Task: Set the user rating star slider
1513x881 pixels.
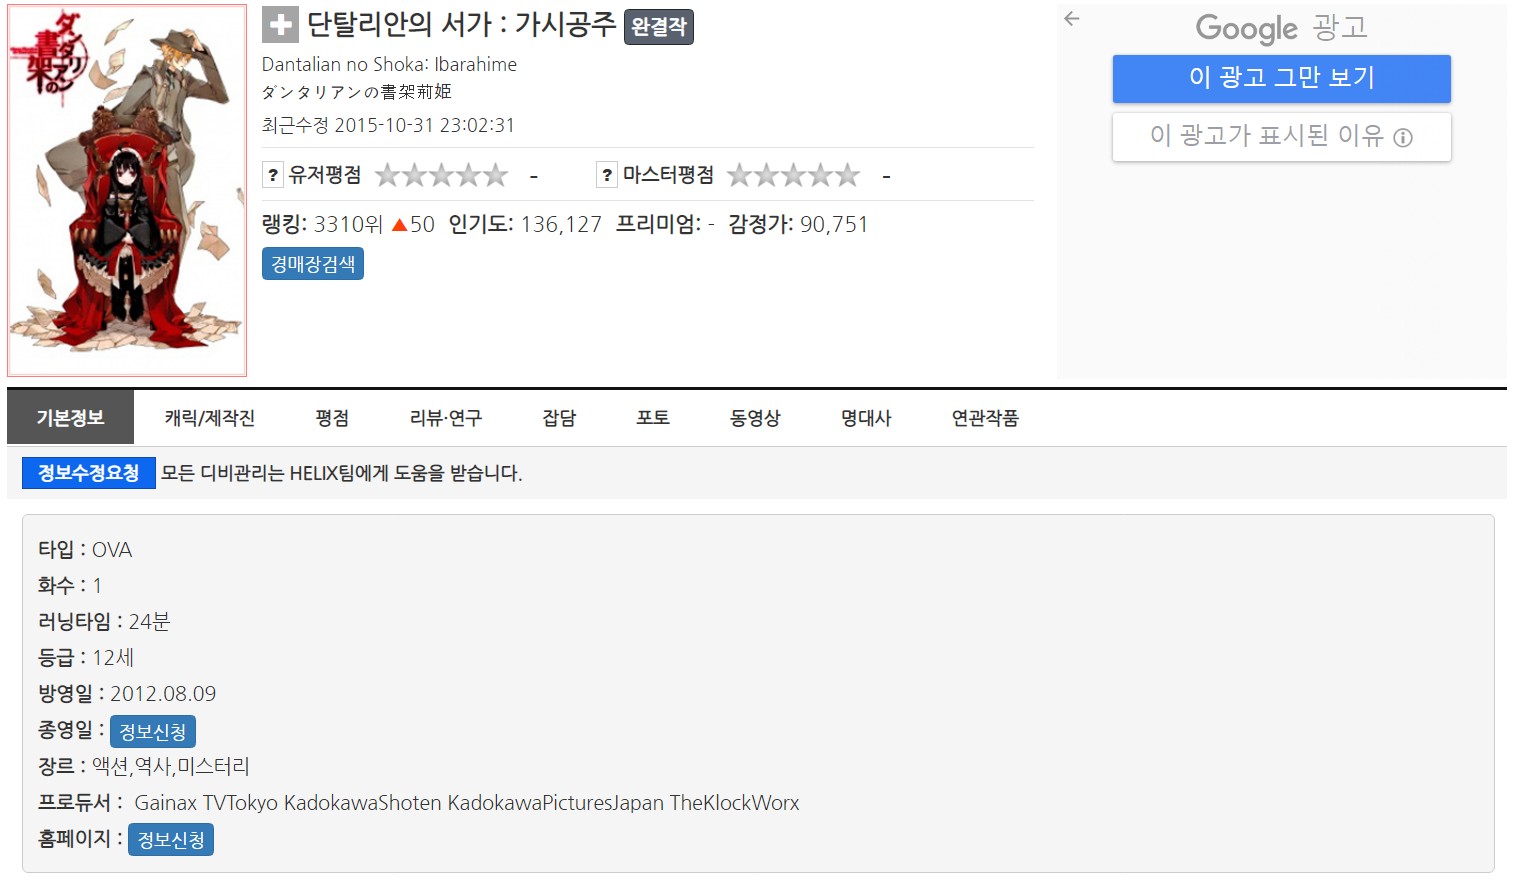Action: click(441, 176)
